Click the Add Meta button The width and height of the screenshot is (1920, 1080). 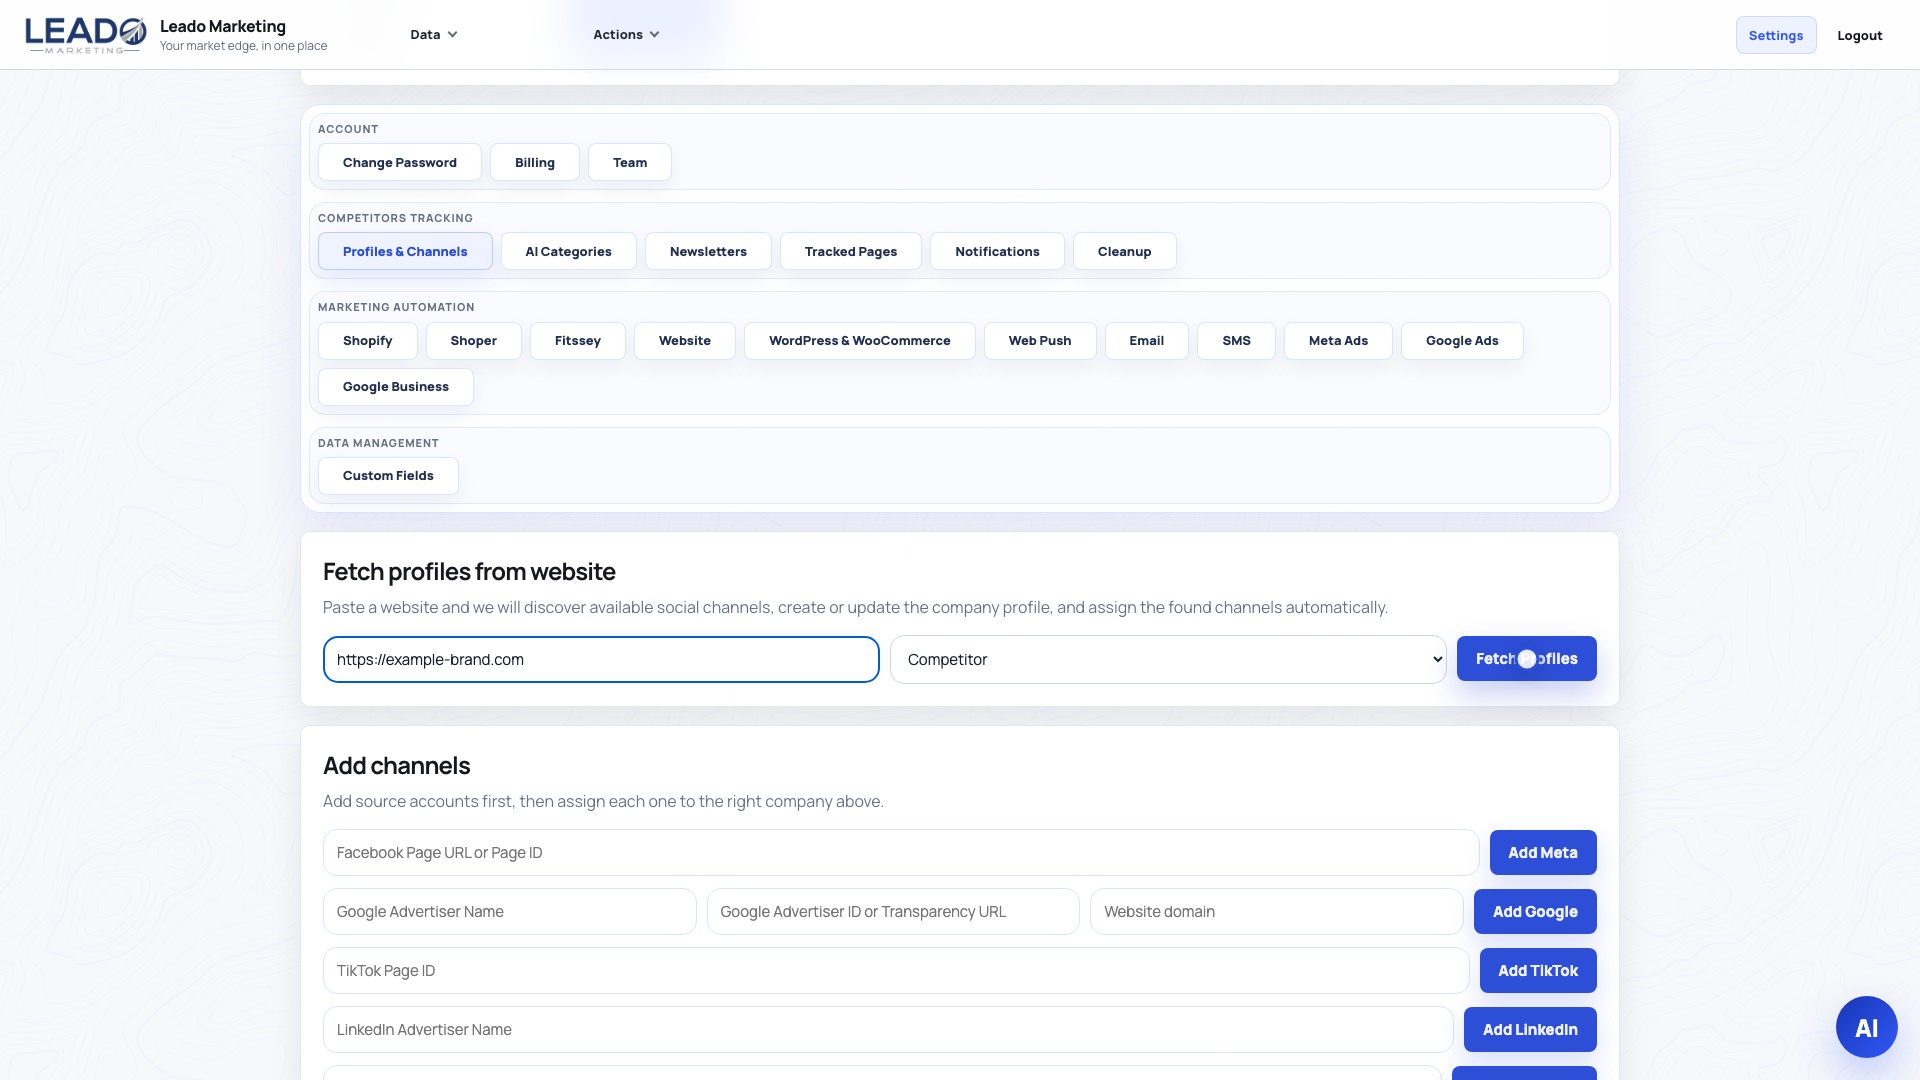(1543, 853)
